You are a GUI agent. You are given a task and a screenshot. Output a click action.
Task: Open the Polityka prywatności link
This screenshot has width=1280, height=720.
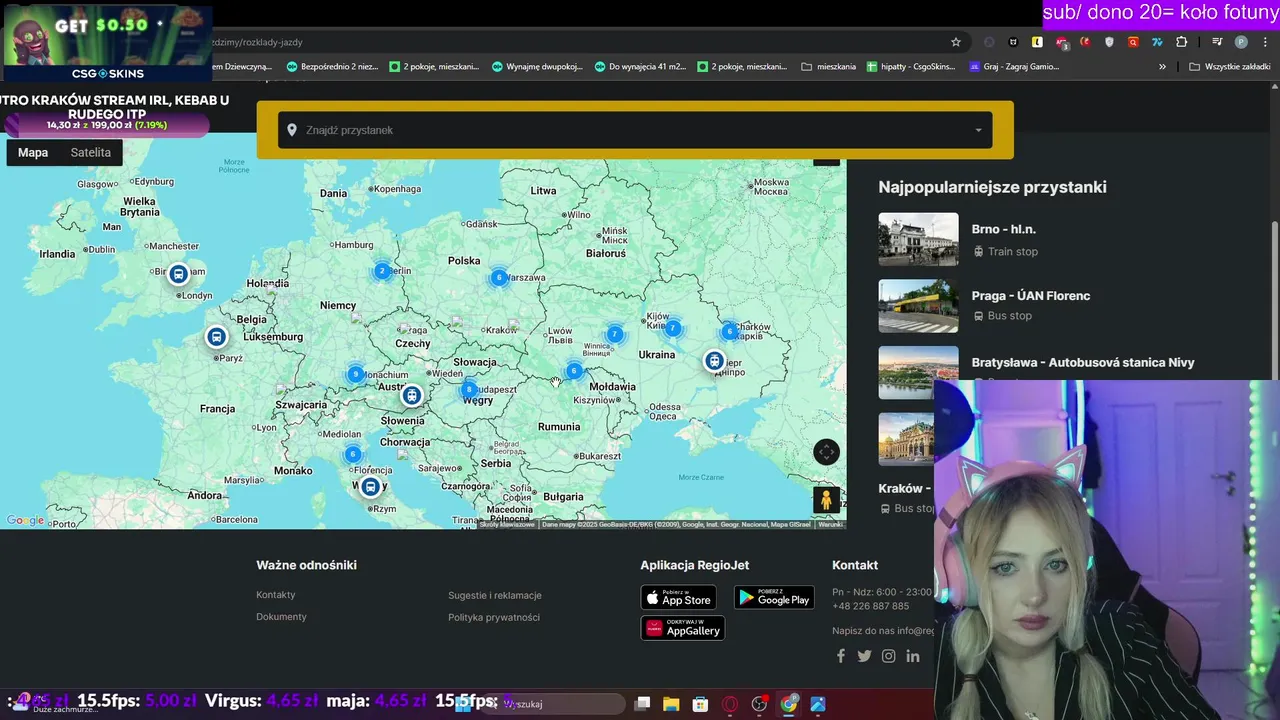tap(494, 617)
